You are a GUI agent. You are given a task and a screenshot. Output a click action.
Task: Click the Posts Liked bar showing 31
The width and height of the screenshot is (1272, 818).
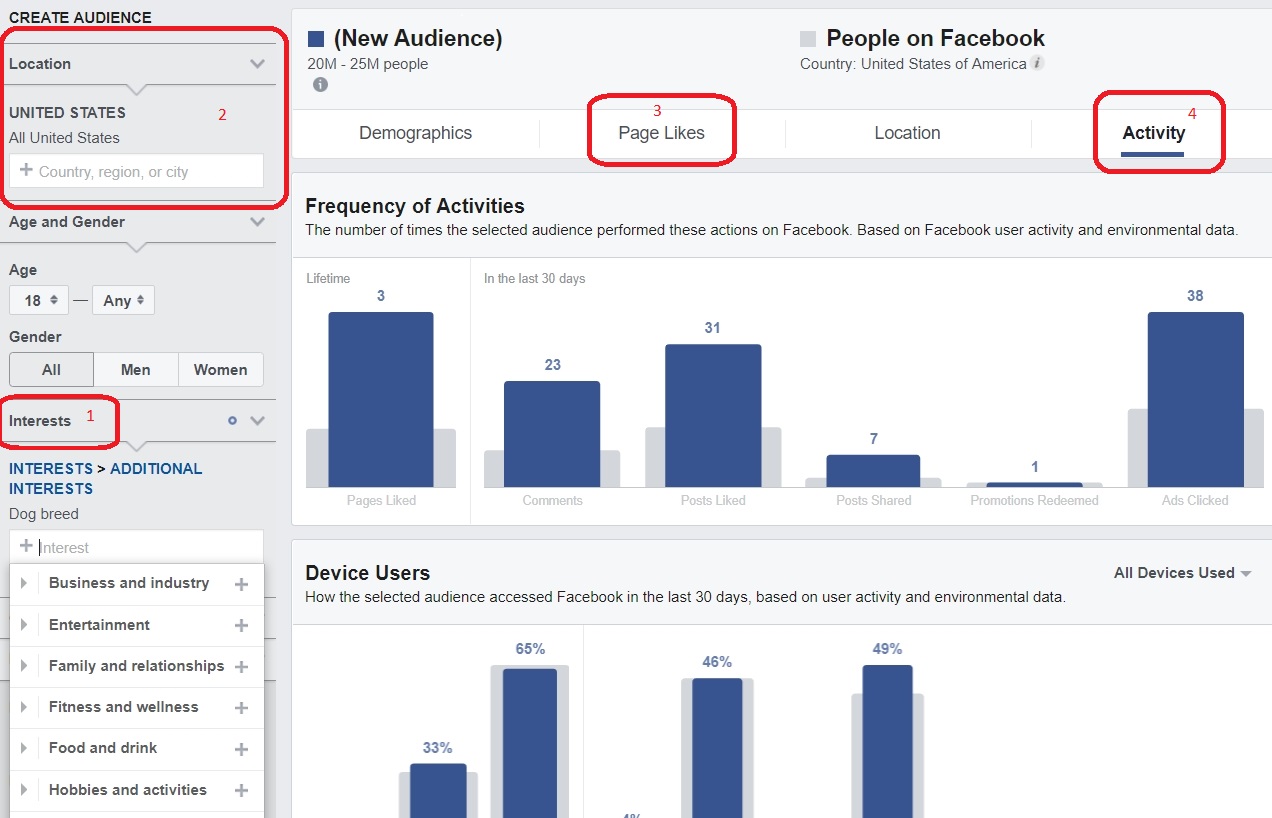(713, 416)
